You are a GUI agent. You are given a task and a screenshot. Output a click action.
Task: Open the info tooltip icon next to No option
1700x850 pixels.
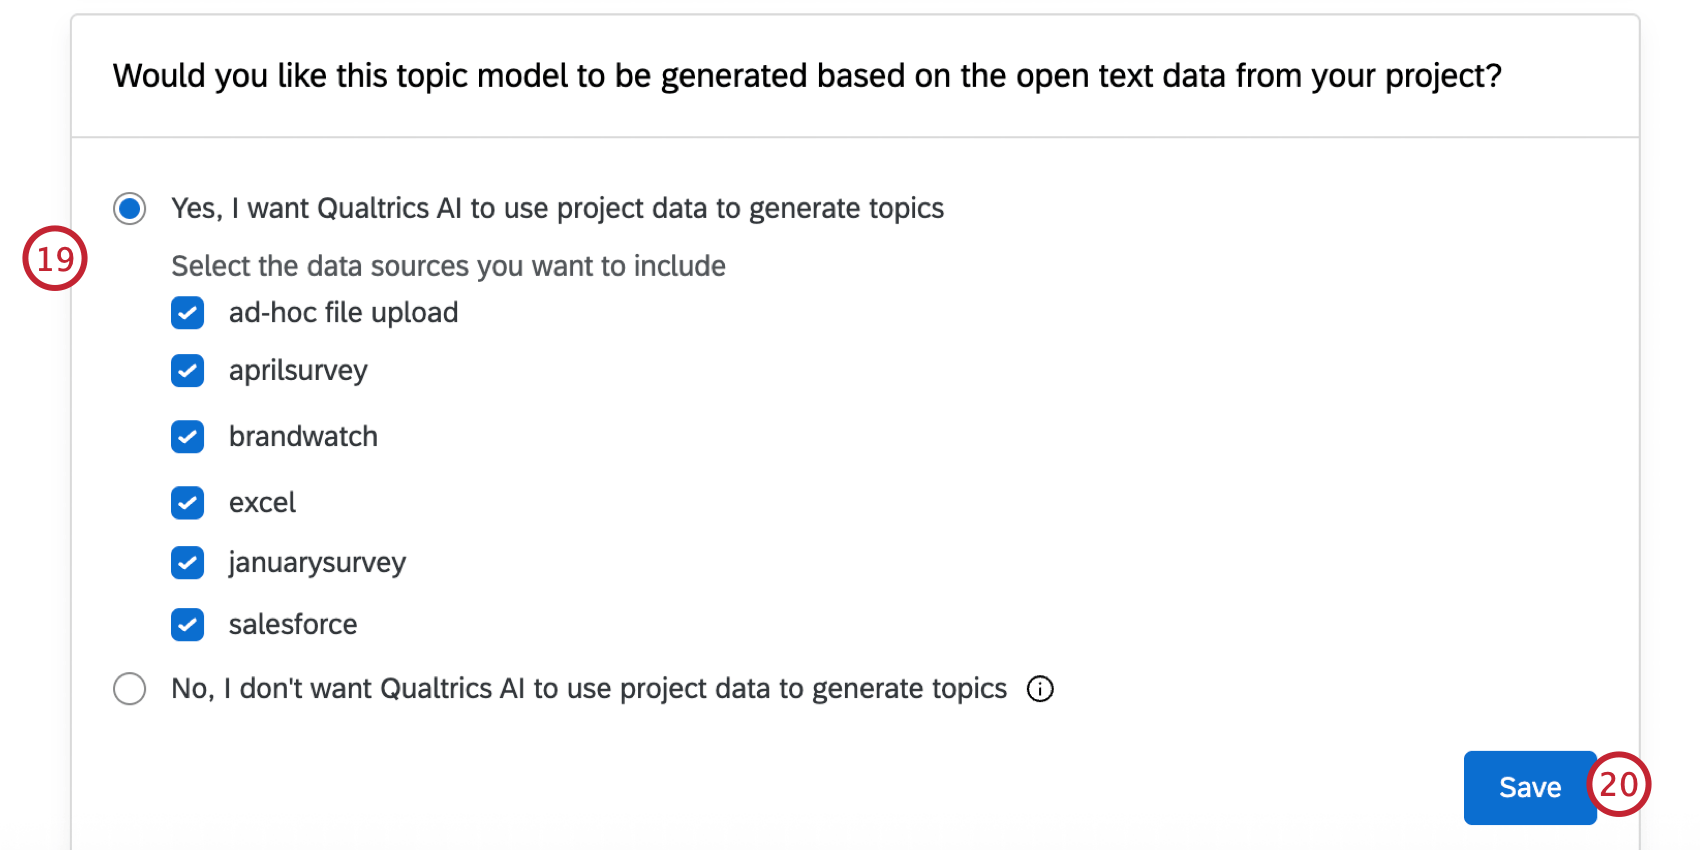click(1040, 689)
